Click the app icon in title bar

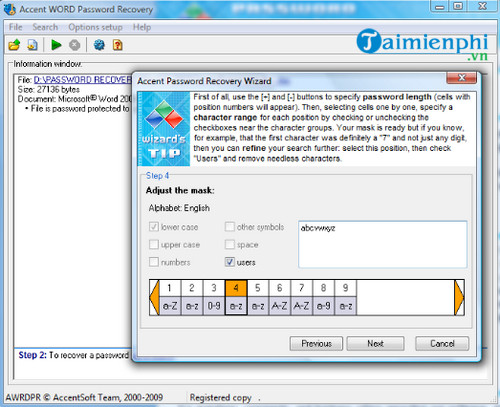pos(10,9)
